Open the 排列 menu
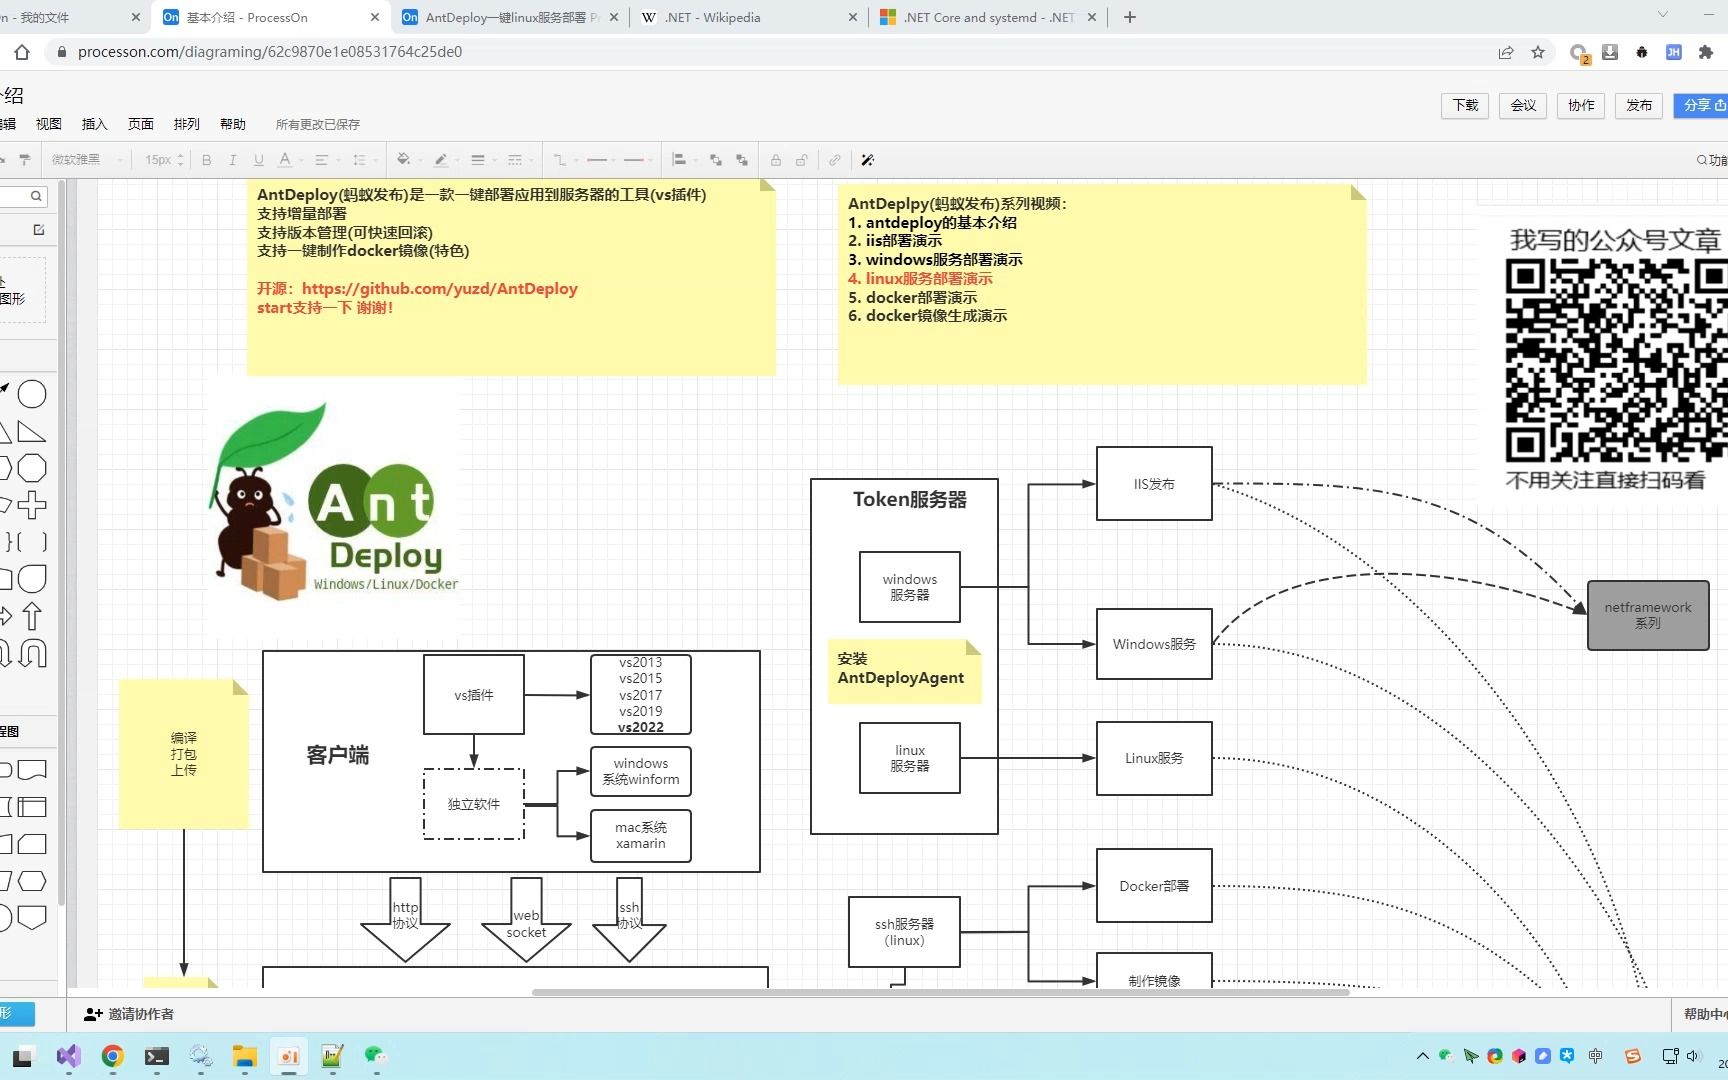Image resolution: width=1728 pixels, height=1080 pixels. [x=187, y=124]
